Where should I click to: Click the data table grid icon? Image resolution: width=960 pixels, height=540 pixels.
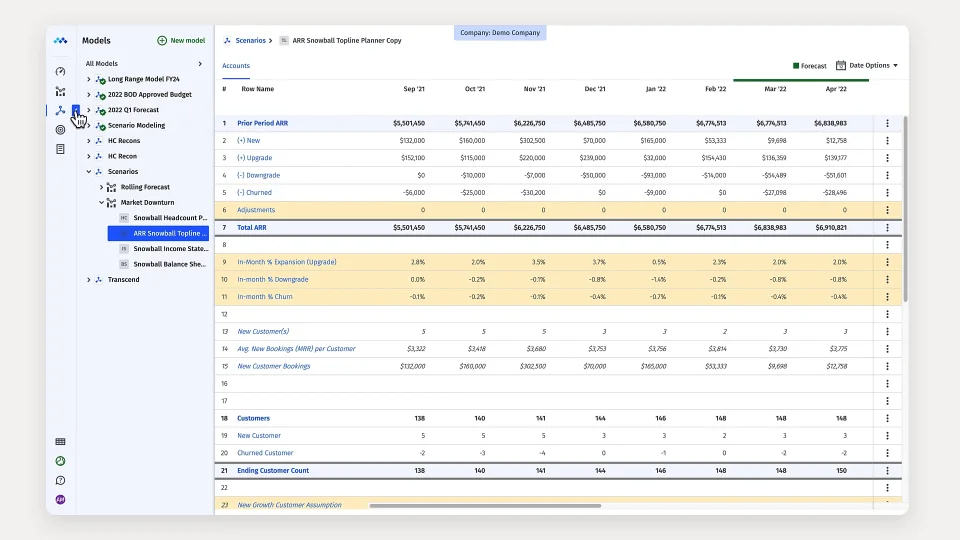pyautogui.click(x=60, y=441)
